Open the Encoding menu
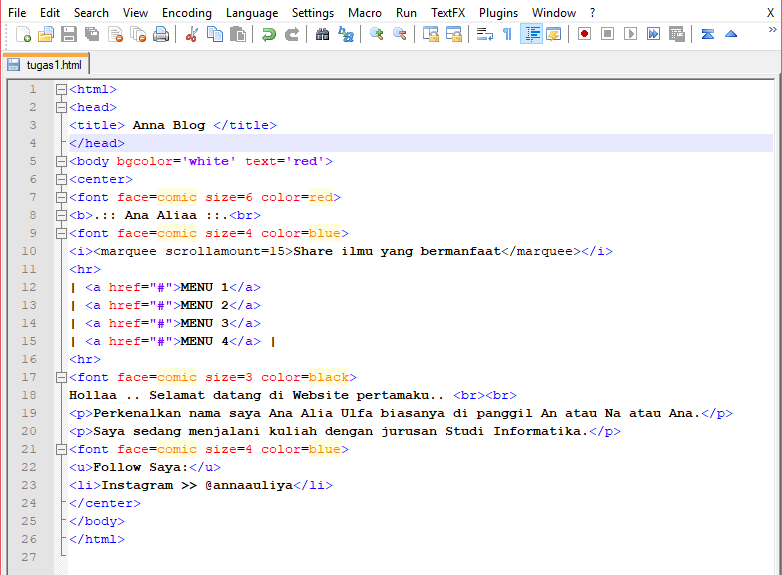The width and height of the screenshot is (782, 575). pos(187,12)
